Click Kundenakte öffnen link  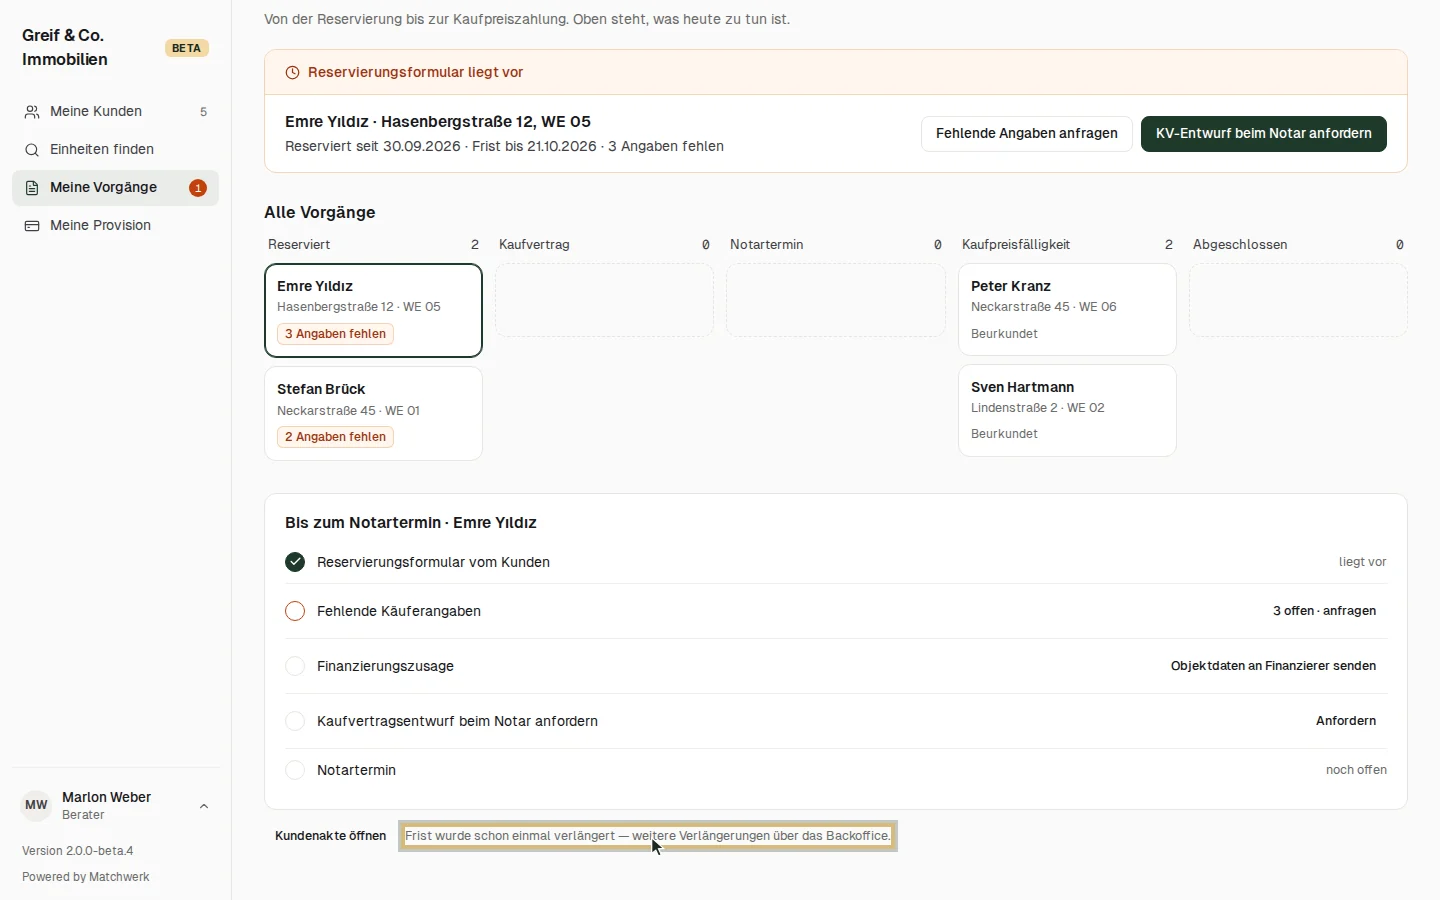(330, 836)
